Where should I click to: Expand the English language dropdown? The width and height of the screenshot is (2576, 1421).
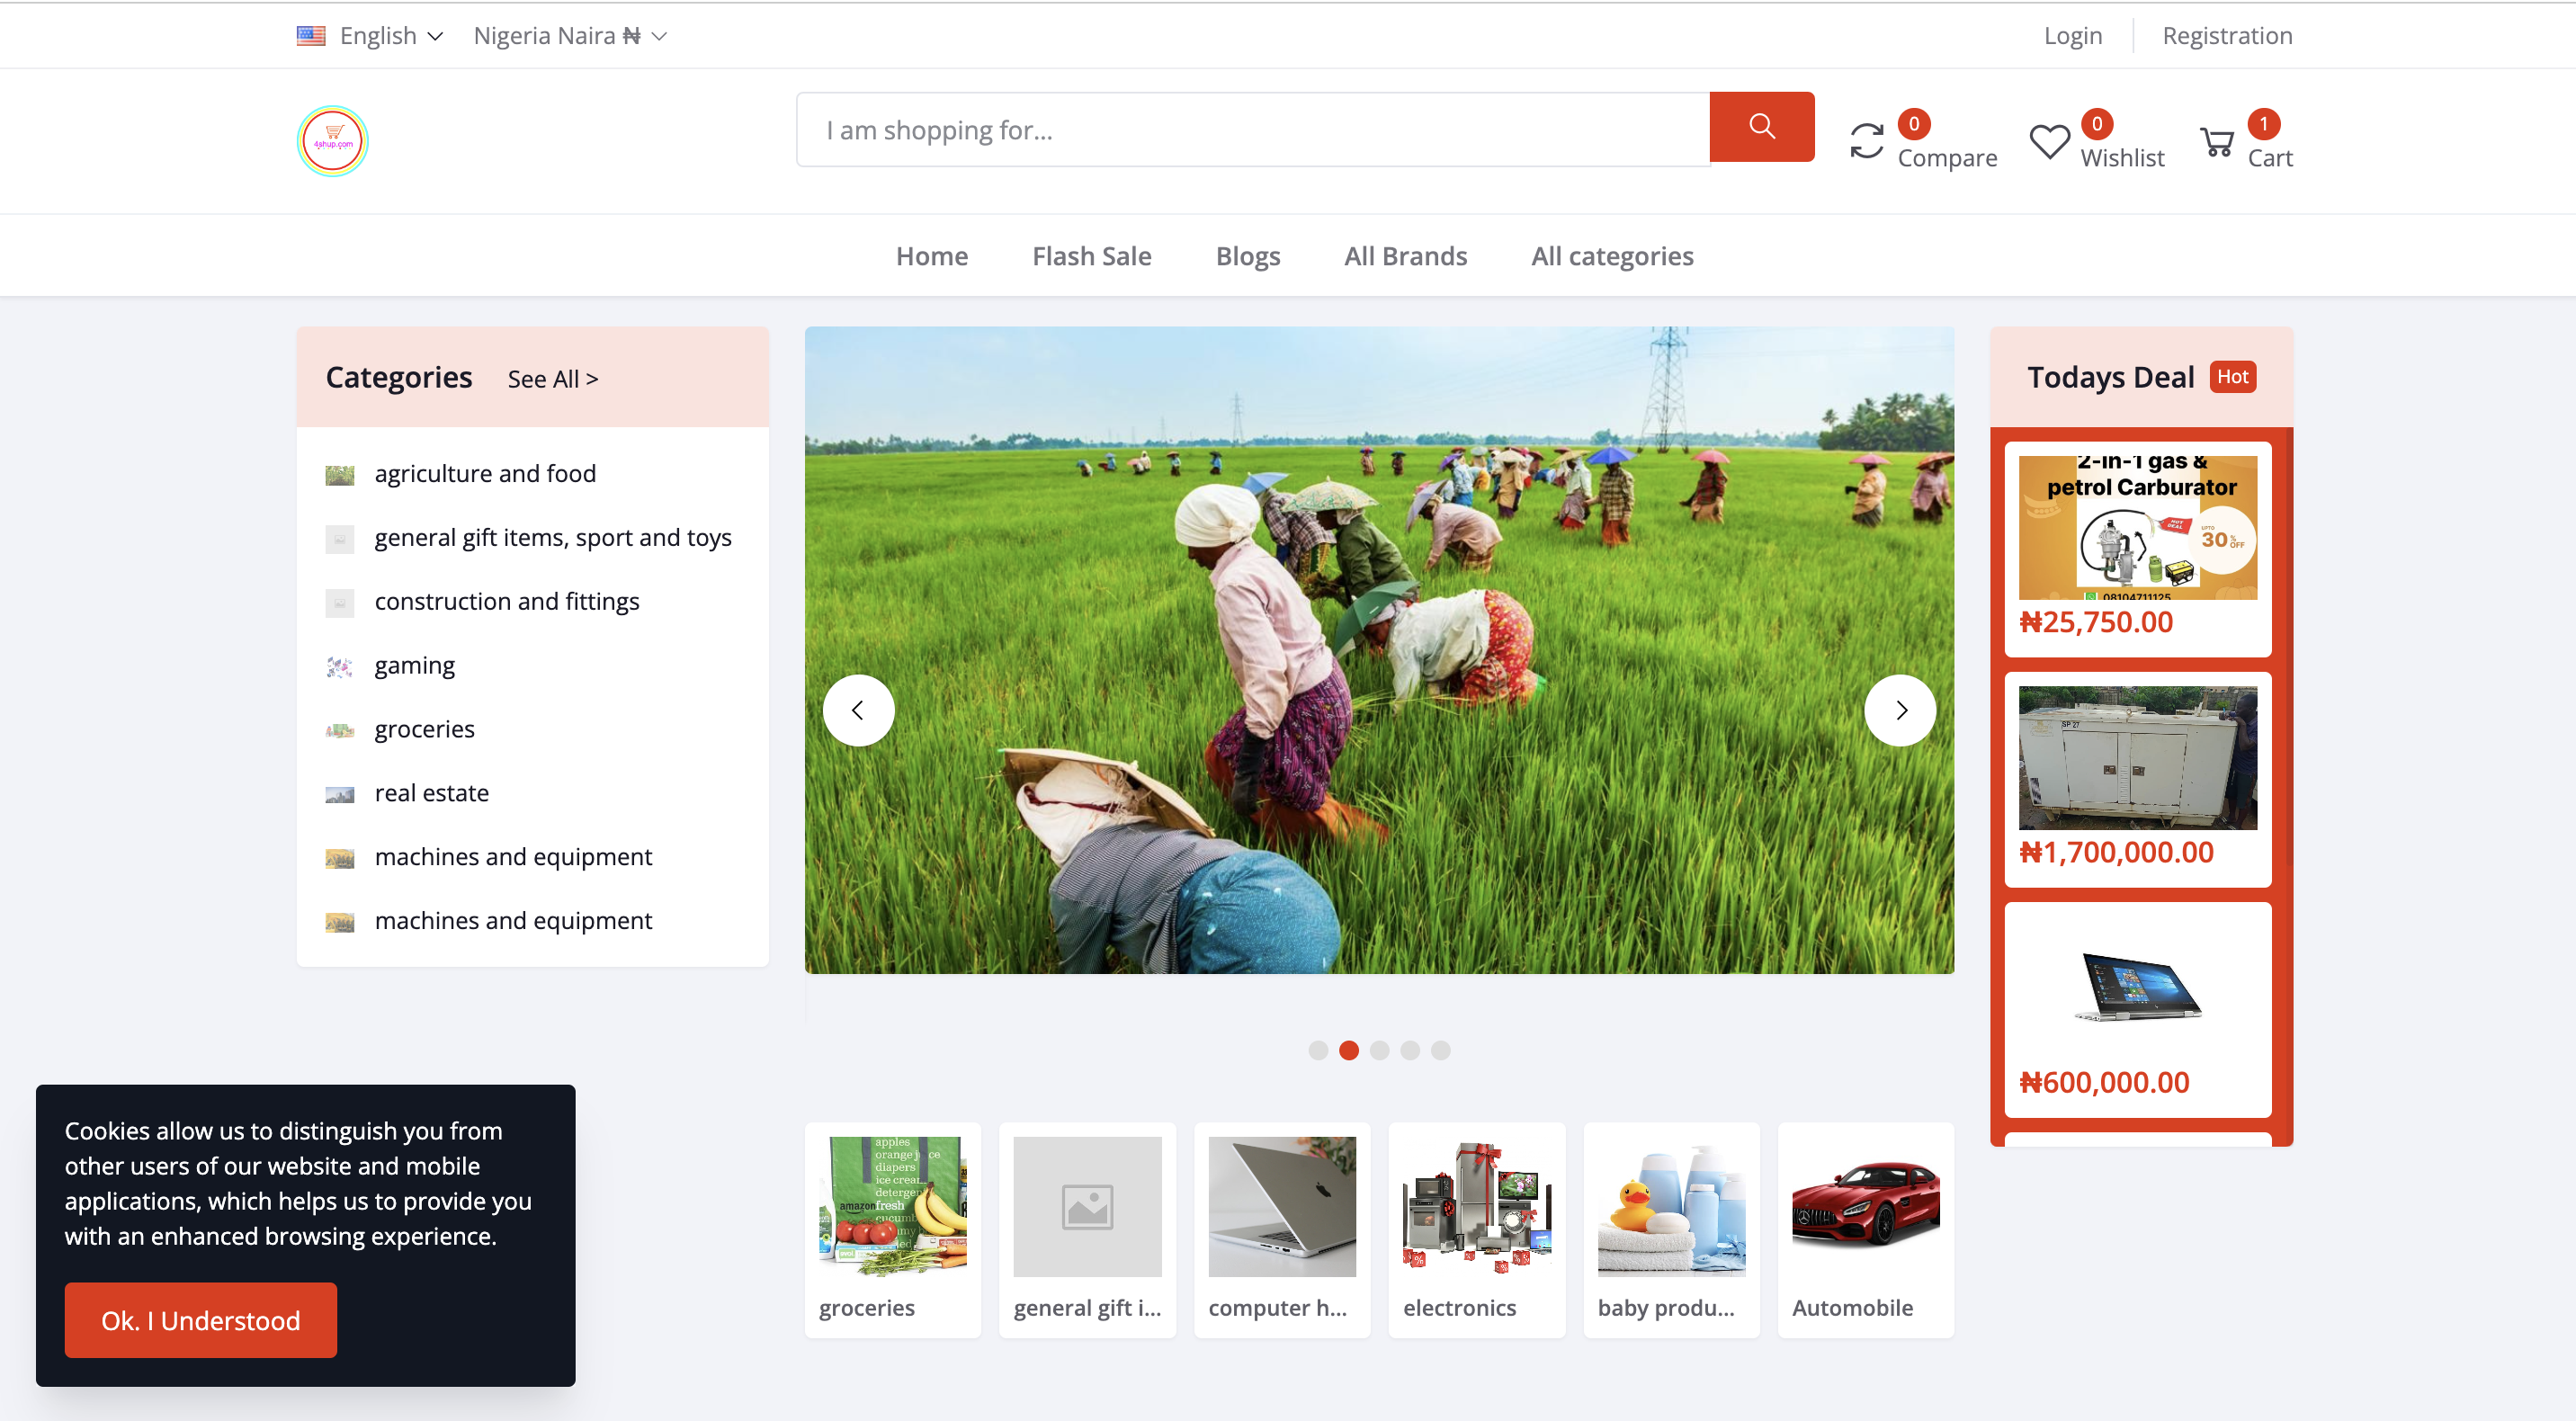tap(371, 36)
